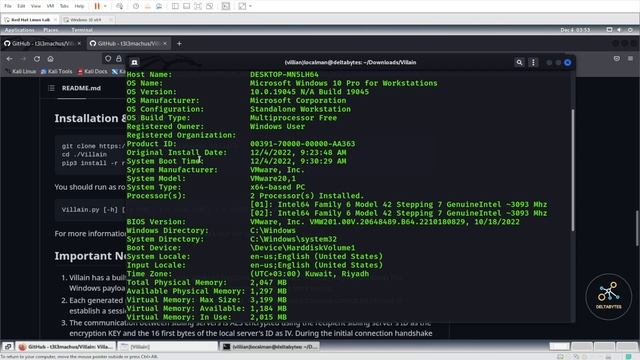
Task: Open the Terminal menu in the Kali panel
Action: [x=82, y=30]
